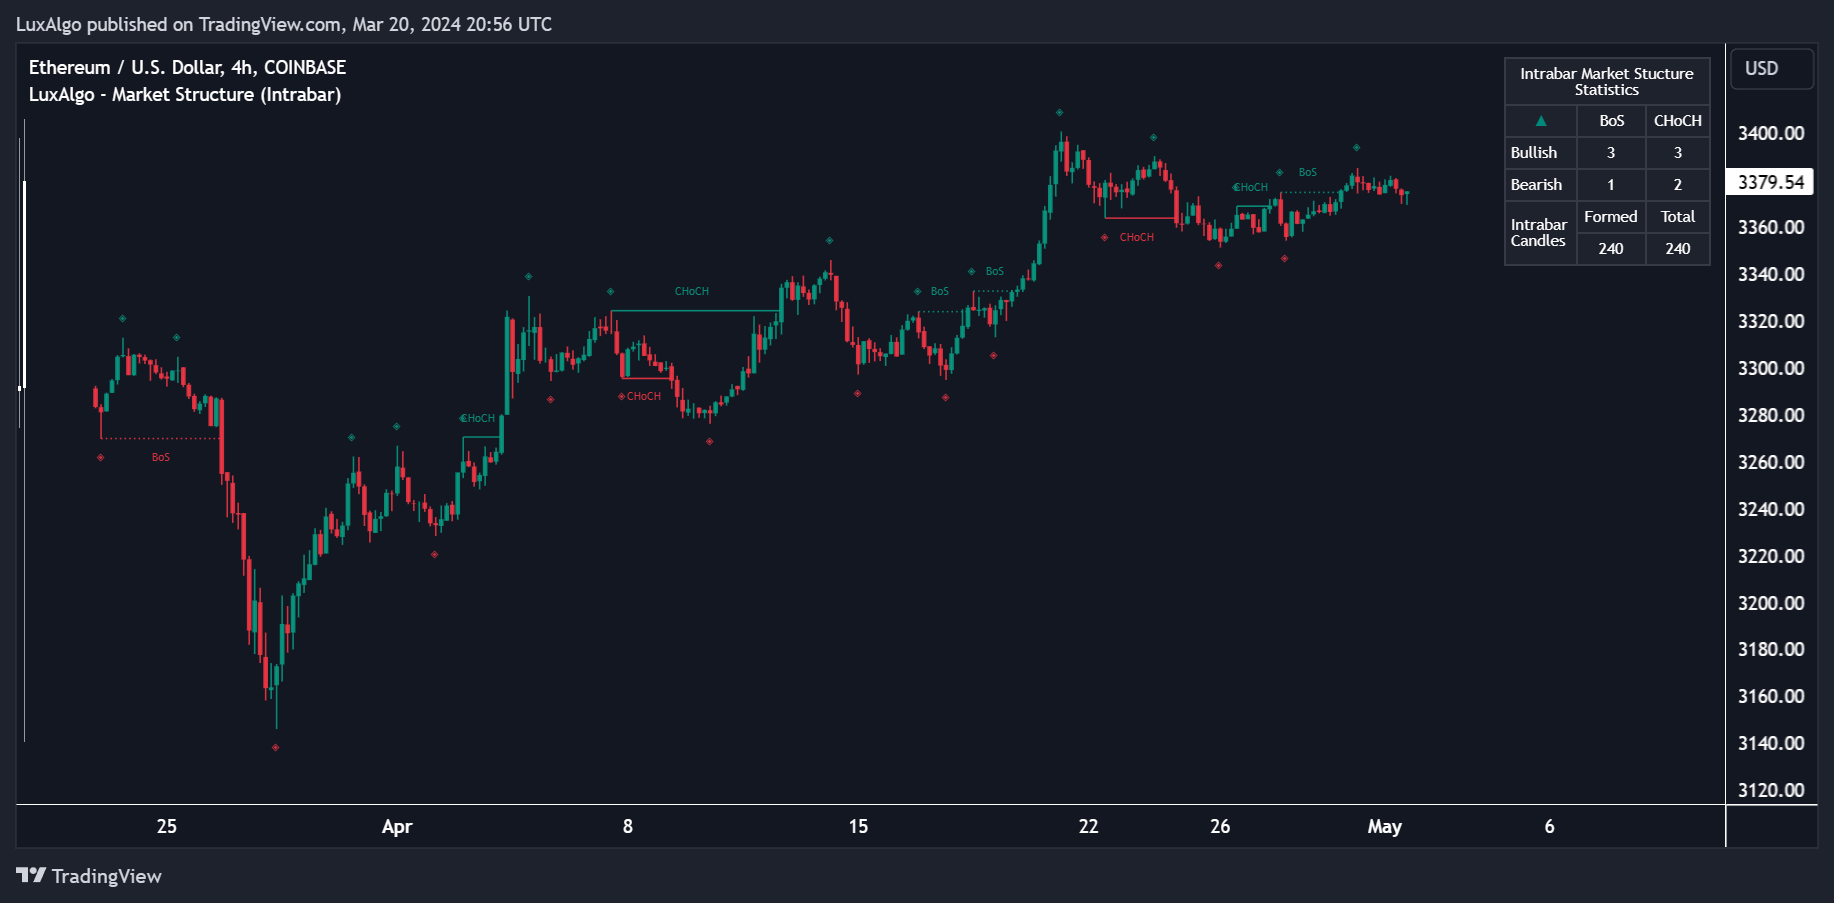This screenshot has width=1834, height=903.
Task: Open the USD currency selector
Action: [1772, 69]
